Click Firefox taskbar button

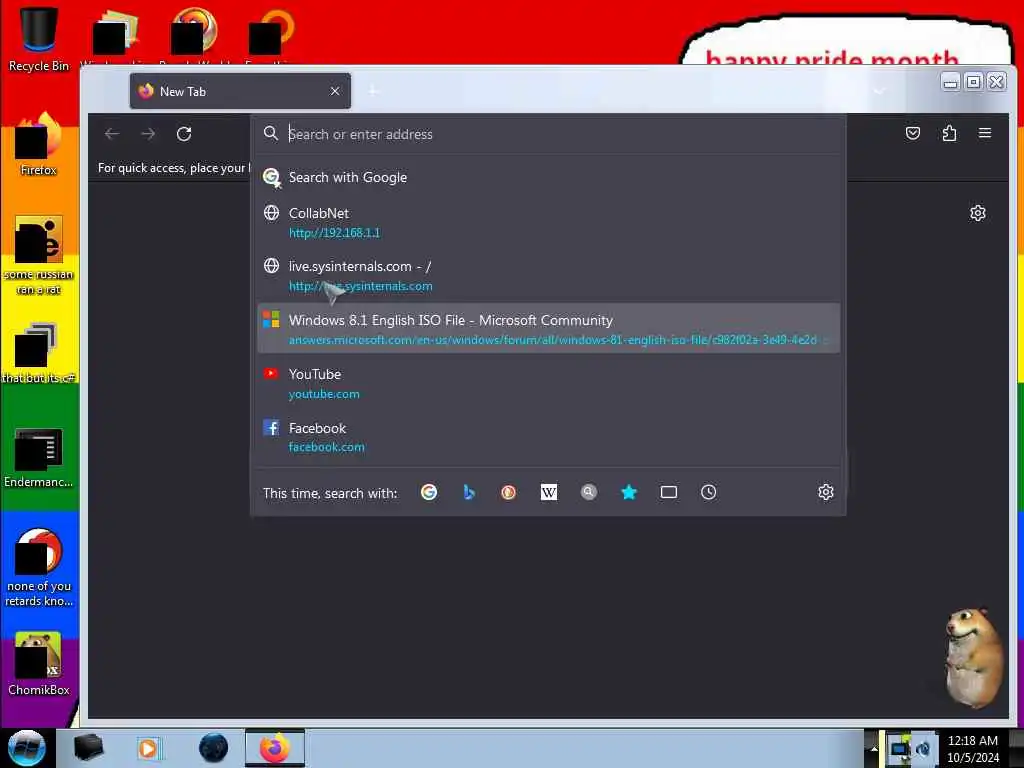coord(275,748)
